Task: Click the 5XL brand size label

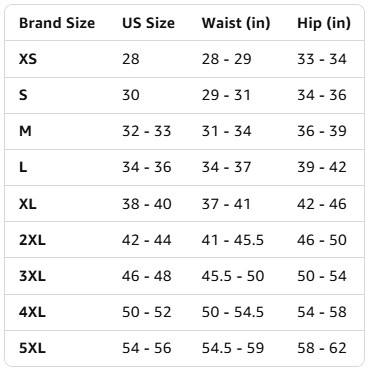Action: coord(32,348)
